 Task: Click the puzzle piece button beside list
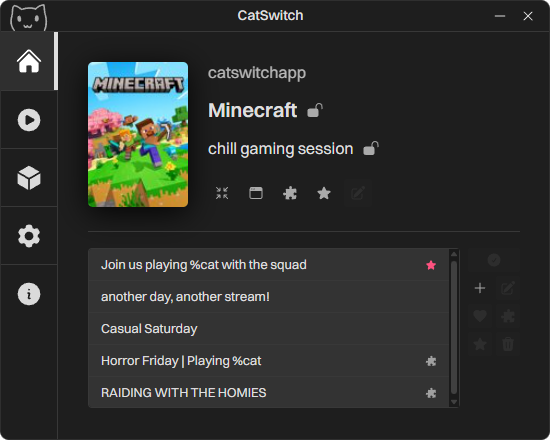(508, 316)
